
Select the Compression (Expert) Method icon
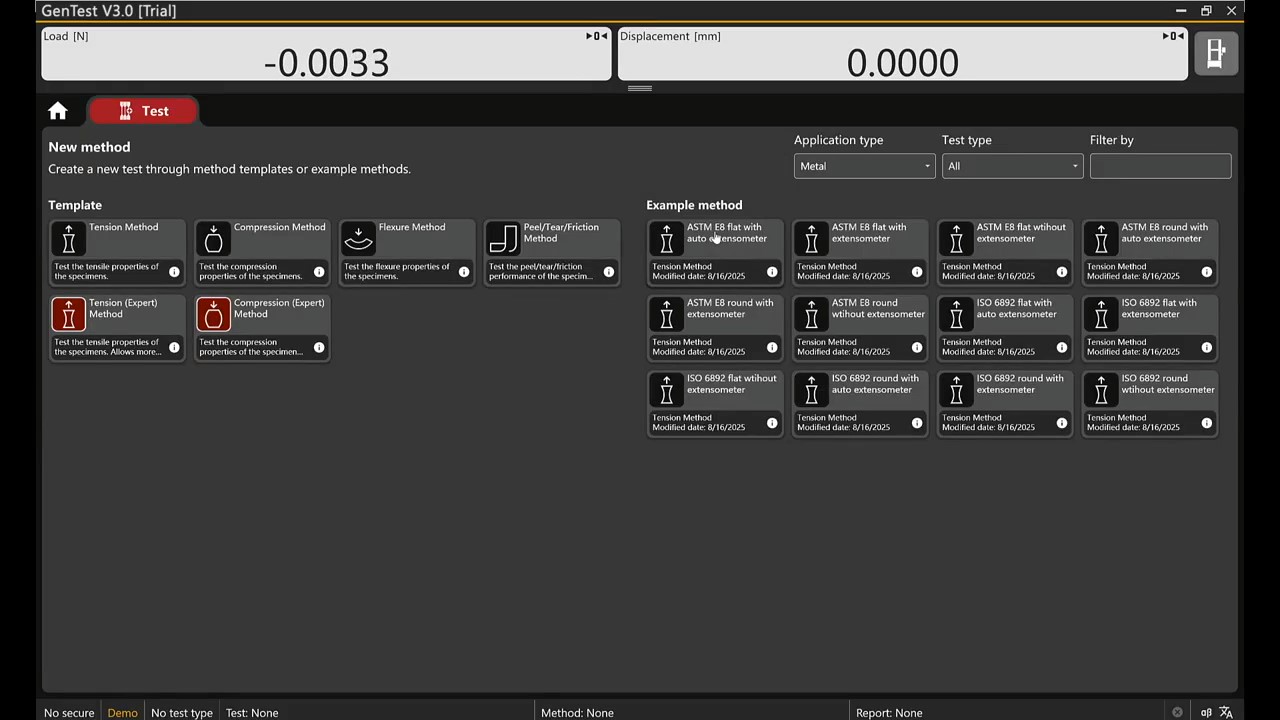click(213, 315)
